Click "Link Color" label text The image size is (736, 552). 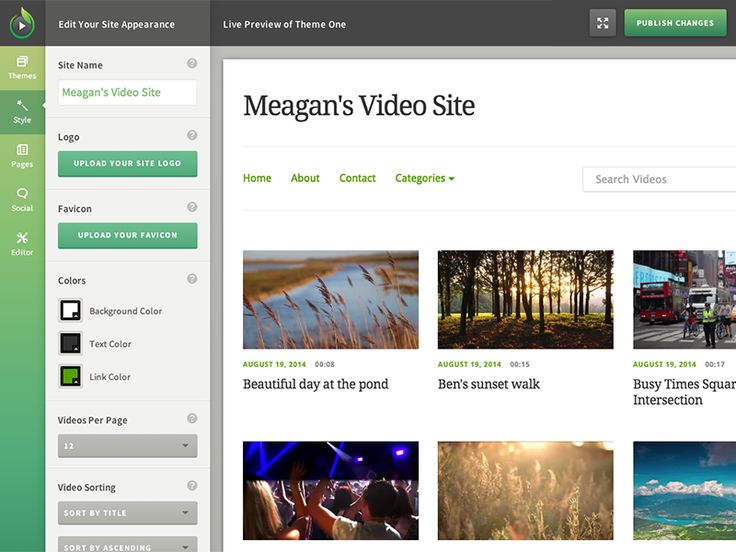tap(110, 377)
